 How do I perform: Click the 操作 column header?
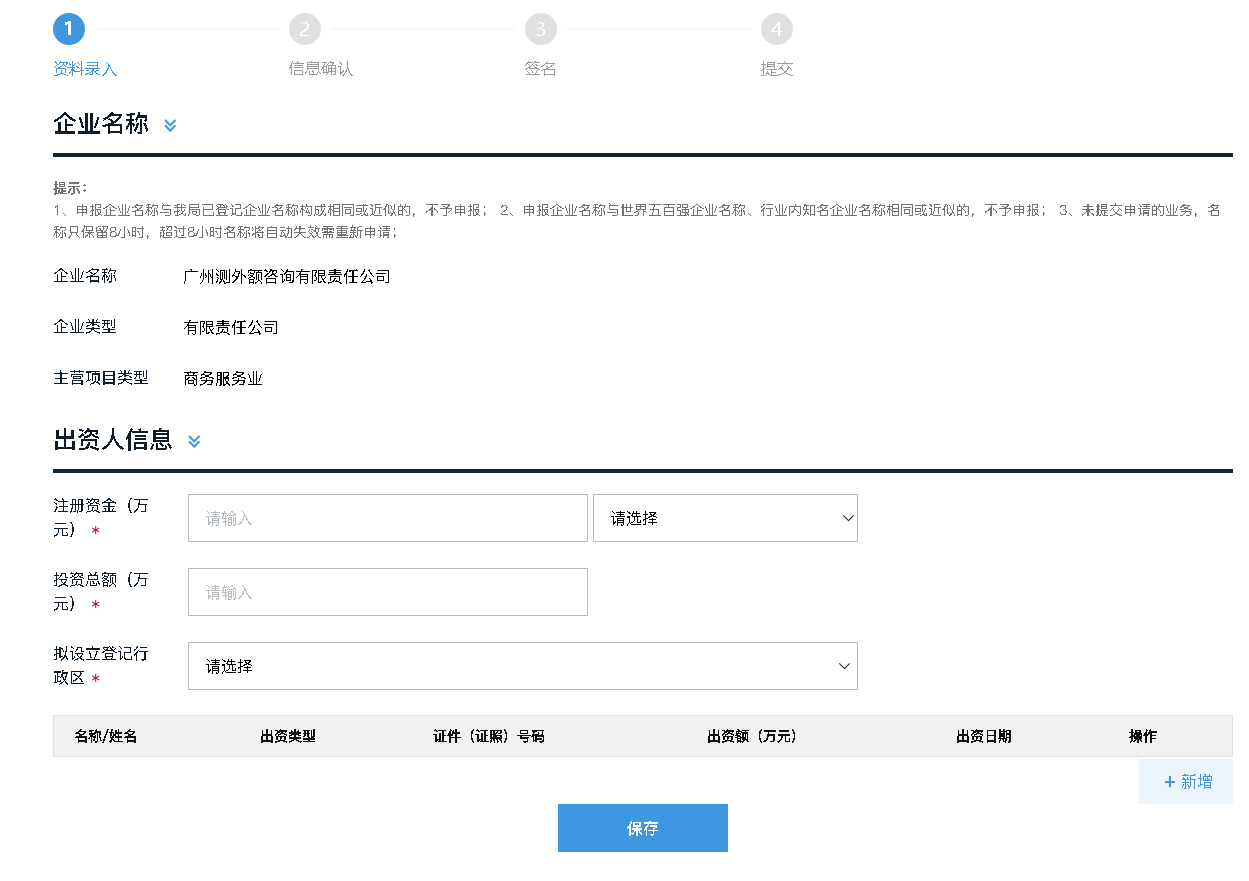(1142, 736)
